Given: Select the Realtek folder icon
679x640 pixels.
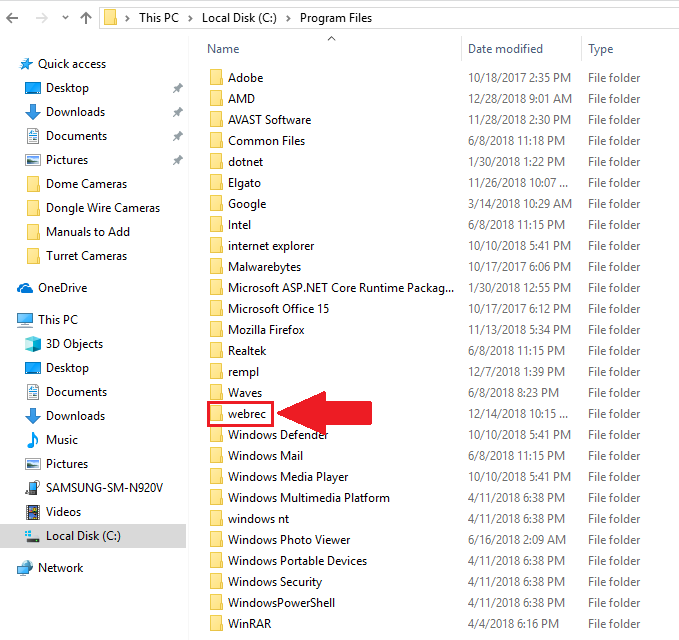Looking at the screenshot, I should click(x=216, y=351).
